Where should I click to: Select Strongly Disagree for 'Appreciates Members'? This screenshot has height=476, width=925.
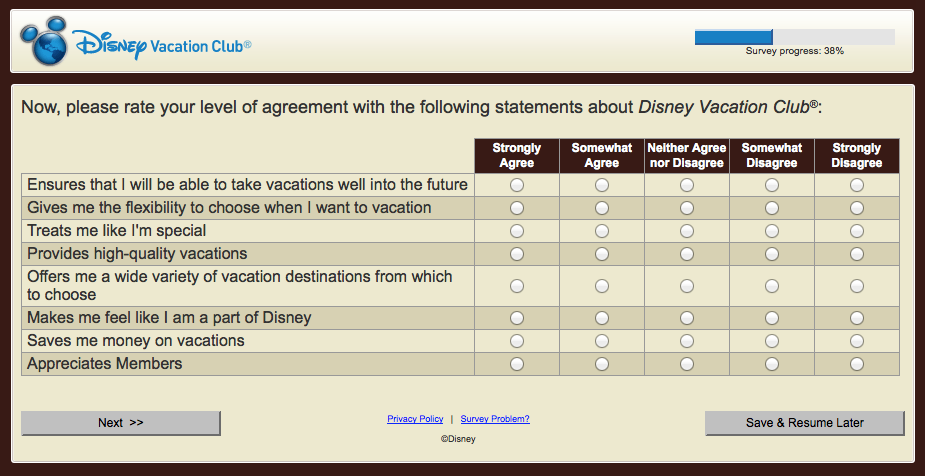pyautogui.click(x=857, y=364)
